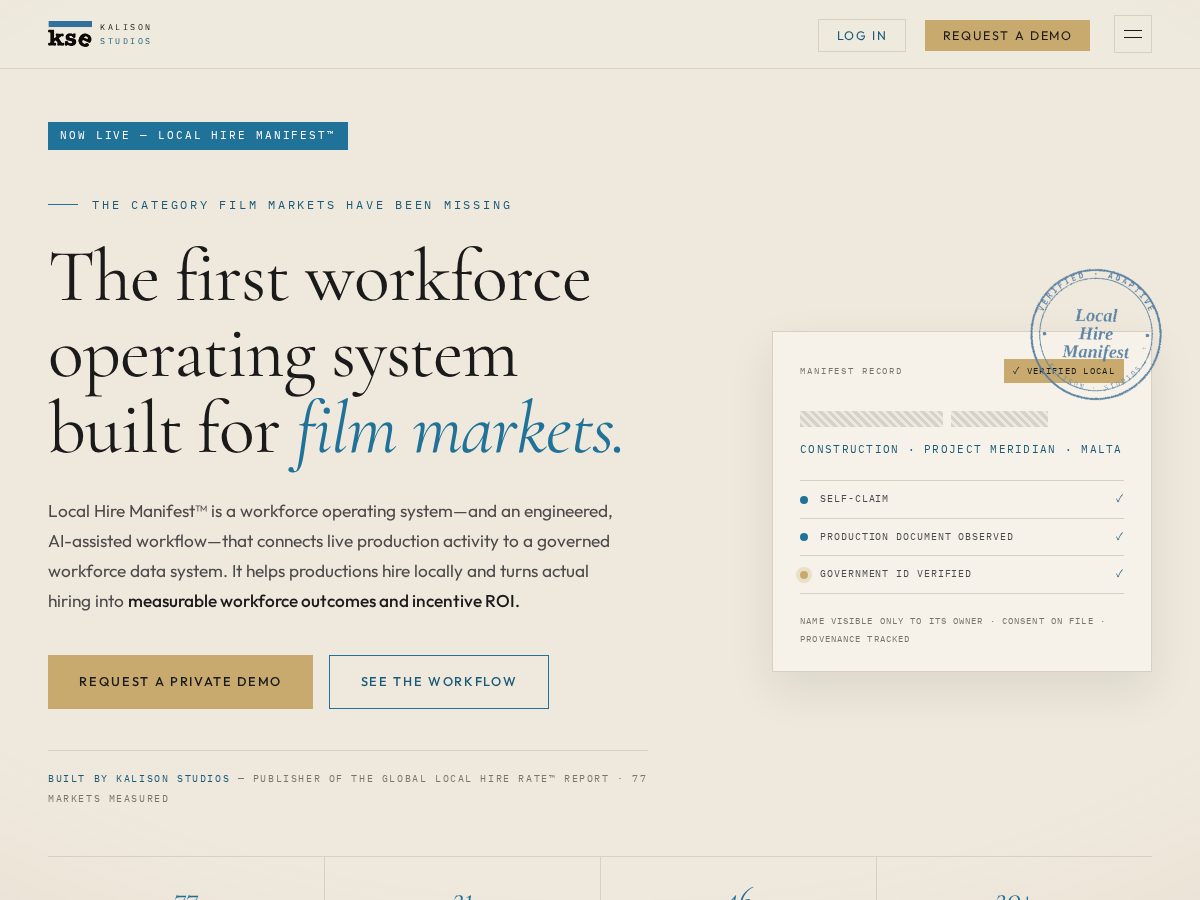
Task: Open the hamburger menu
Action: coord(1132,34)
